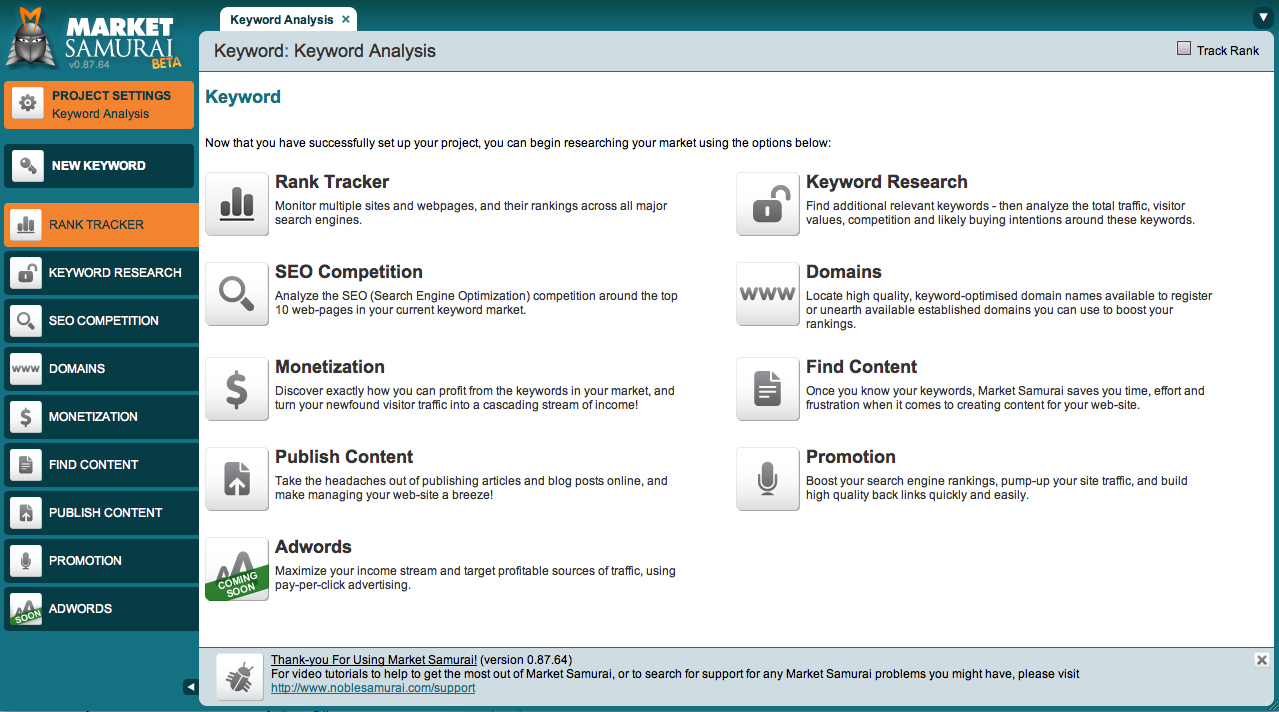This screenshot has height=712, width=1279.
Task: Click the Market Samurai logo
Action: pos(95,39)
